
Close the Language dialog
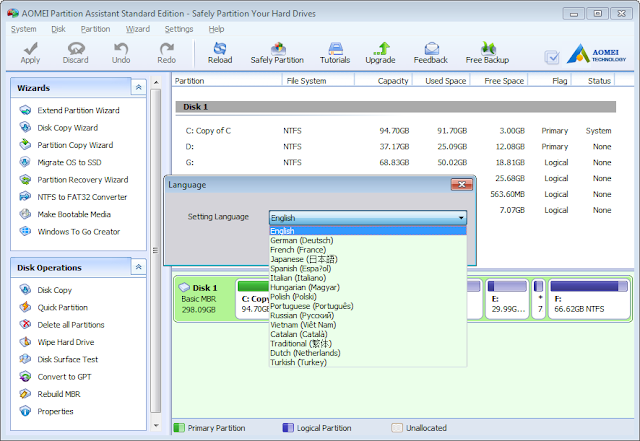(462, 185)
